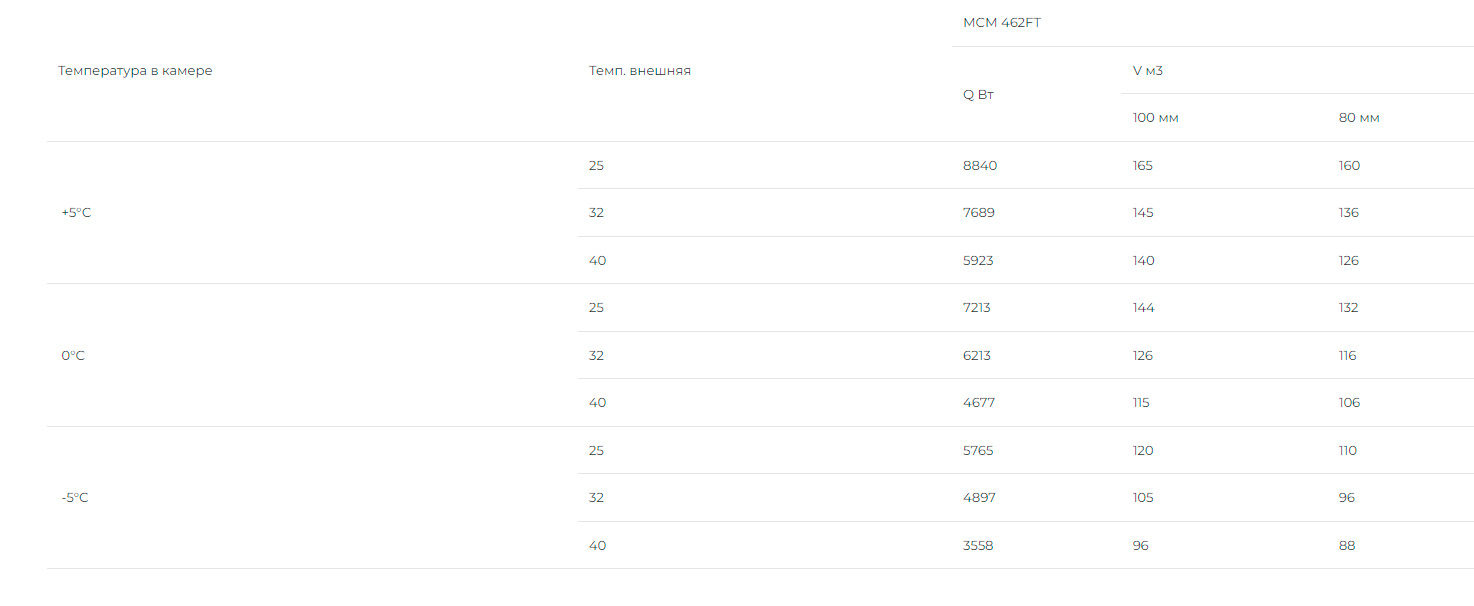The image size is (1474, 606).
Task: Select the 7213 power value cell
Action: (977, 308)
